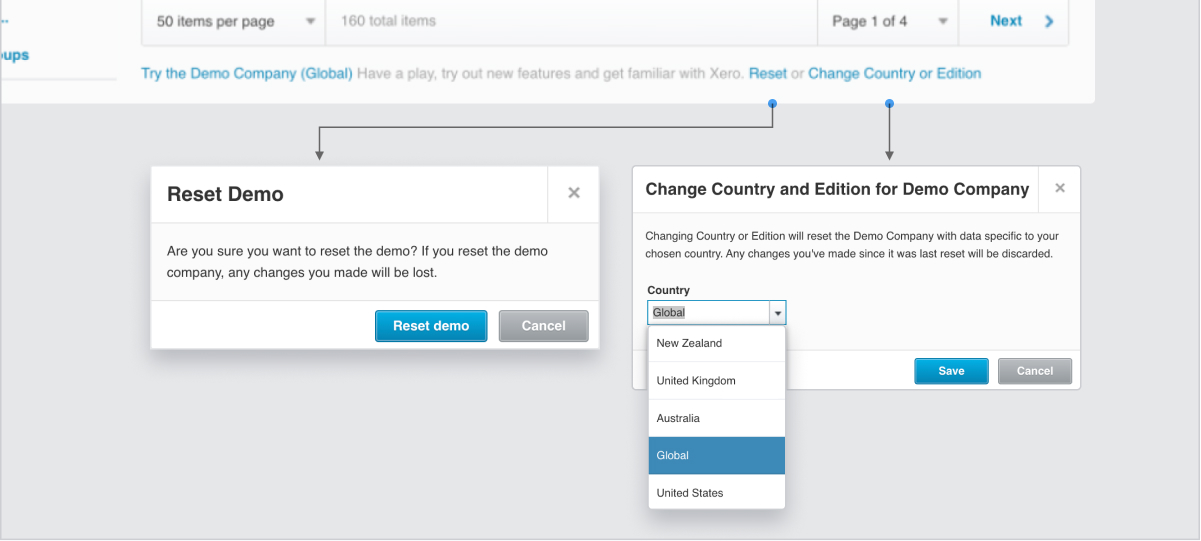Open the Page 1 of 4 dropdown

pos(887,21)
